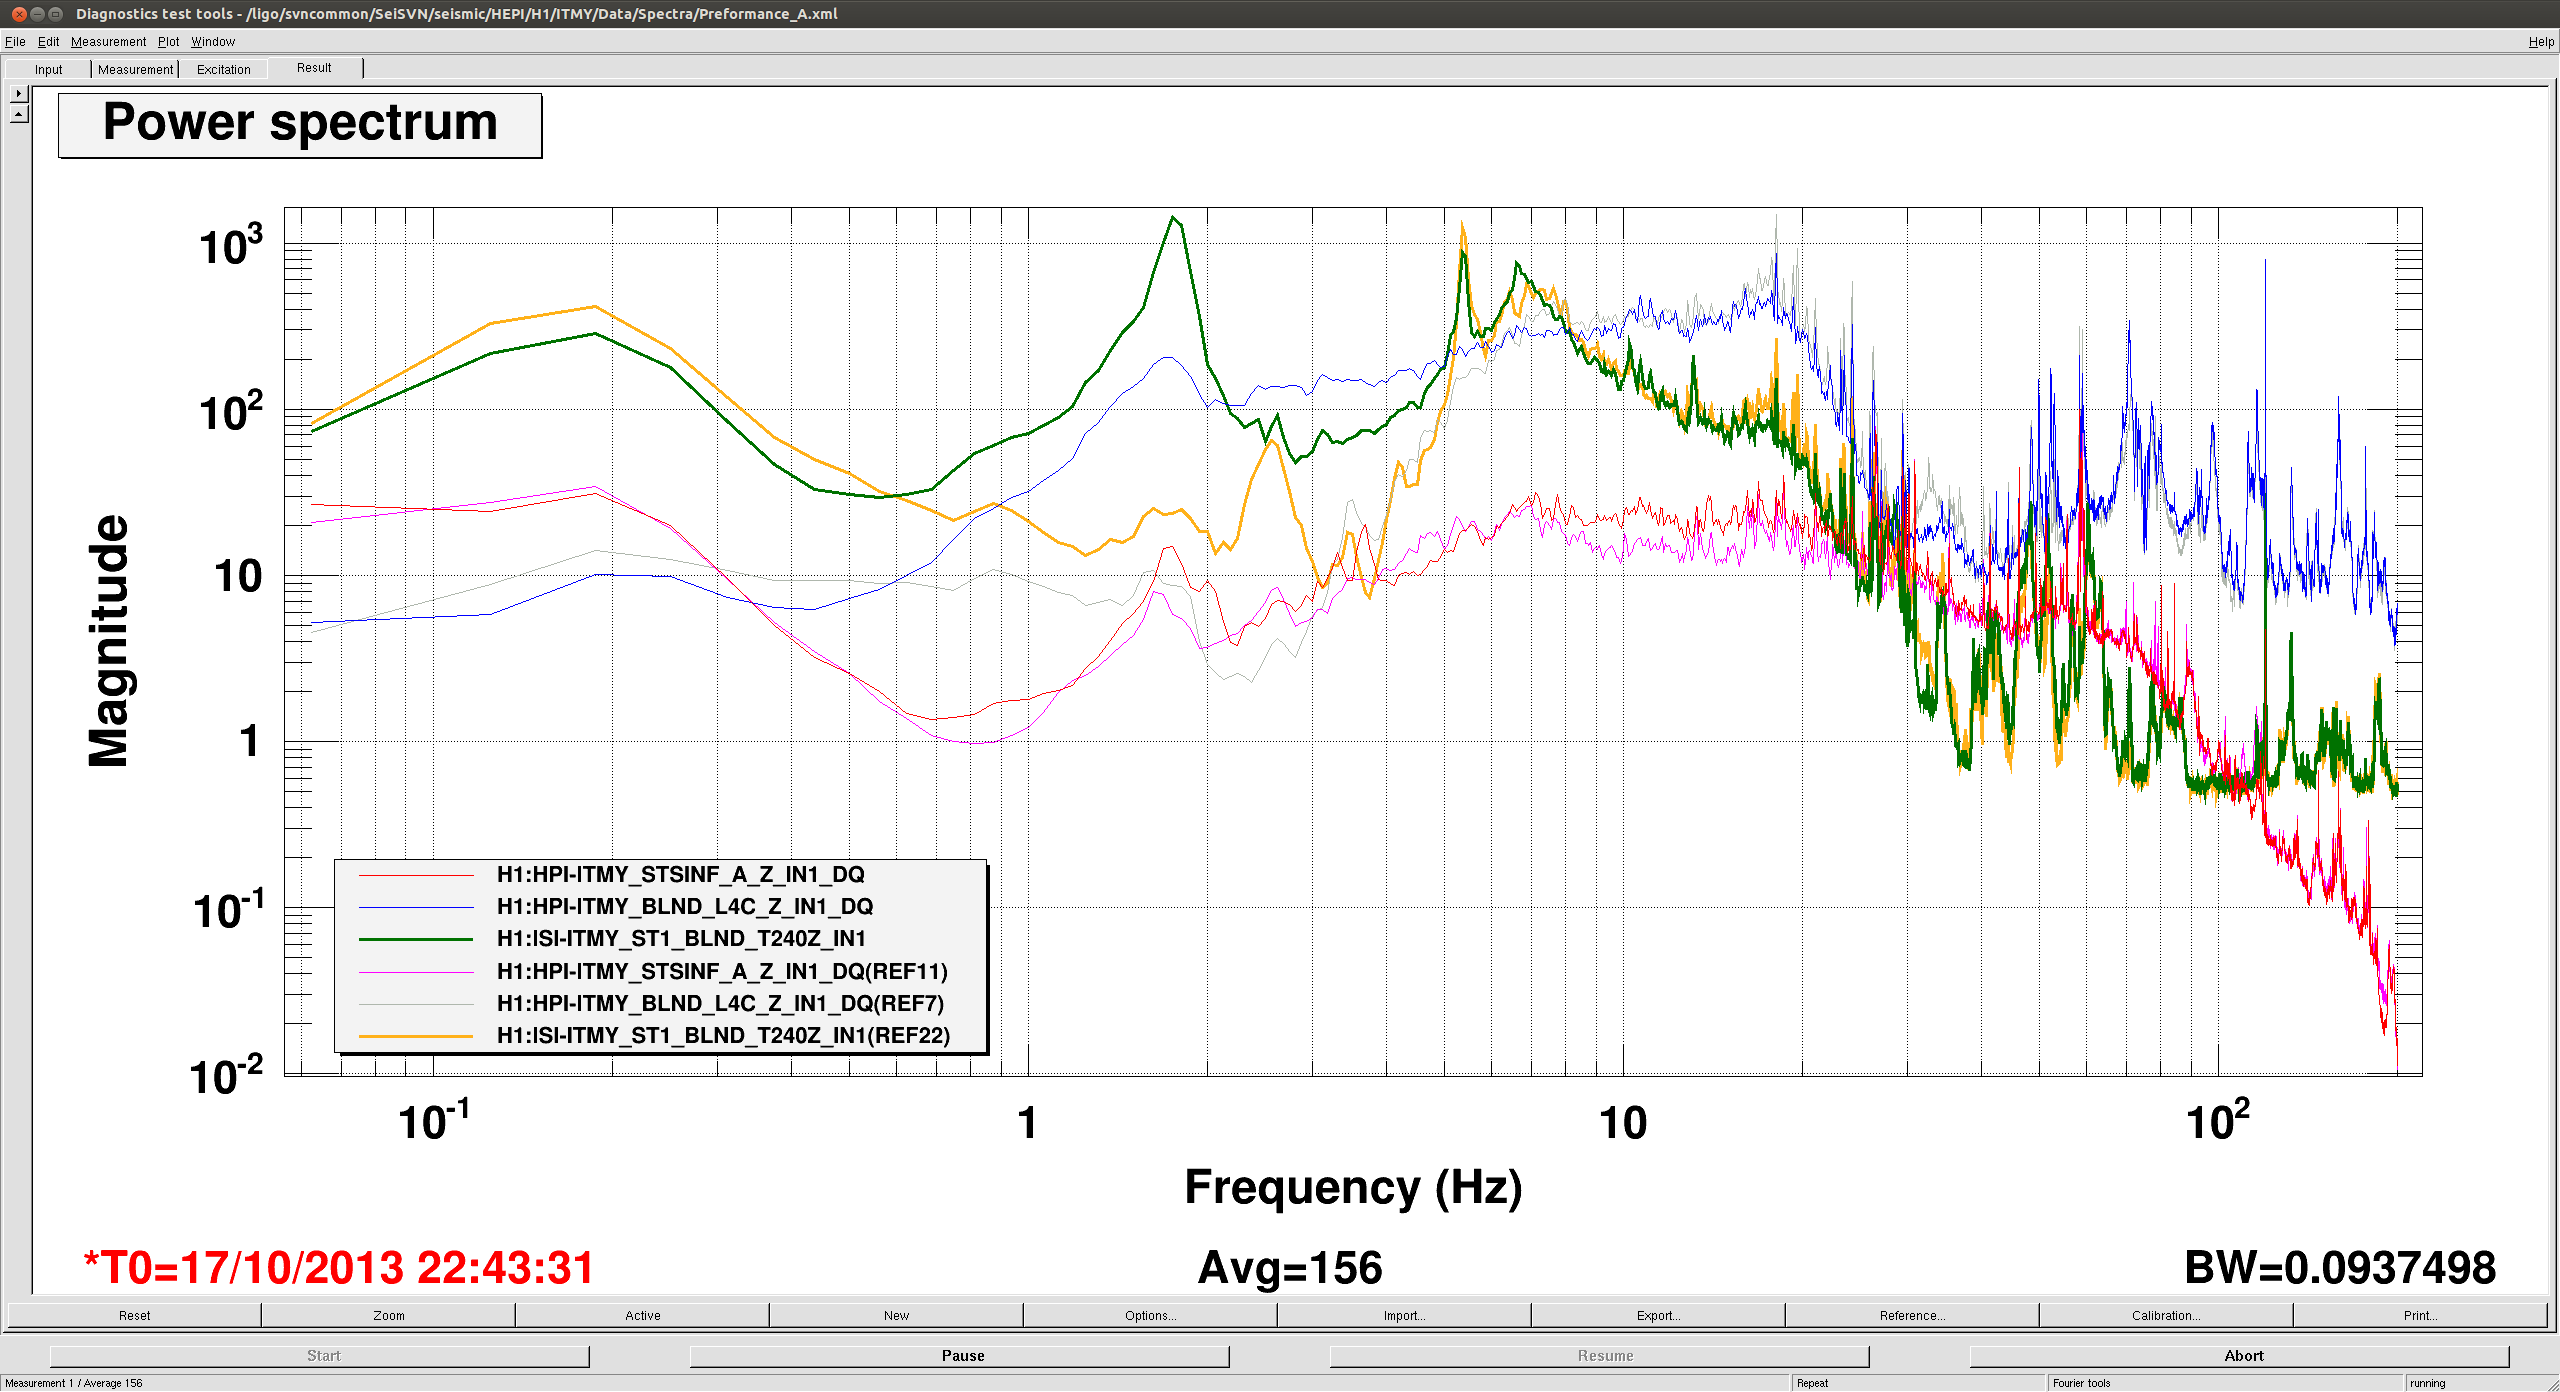
Task: Switch to the Excitation tab
Action: pyautogui.click(x=223, y=69)
